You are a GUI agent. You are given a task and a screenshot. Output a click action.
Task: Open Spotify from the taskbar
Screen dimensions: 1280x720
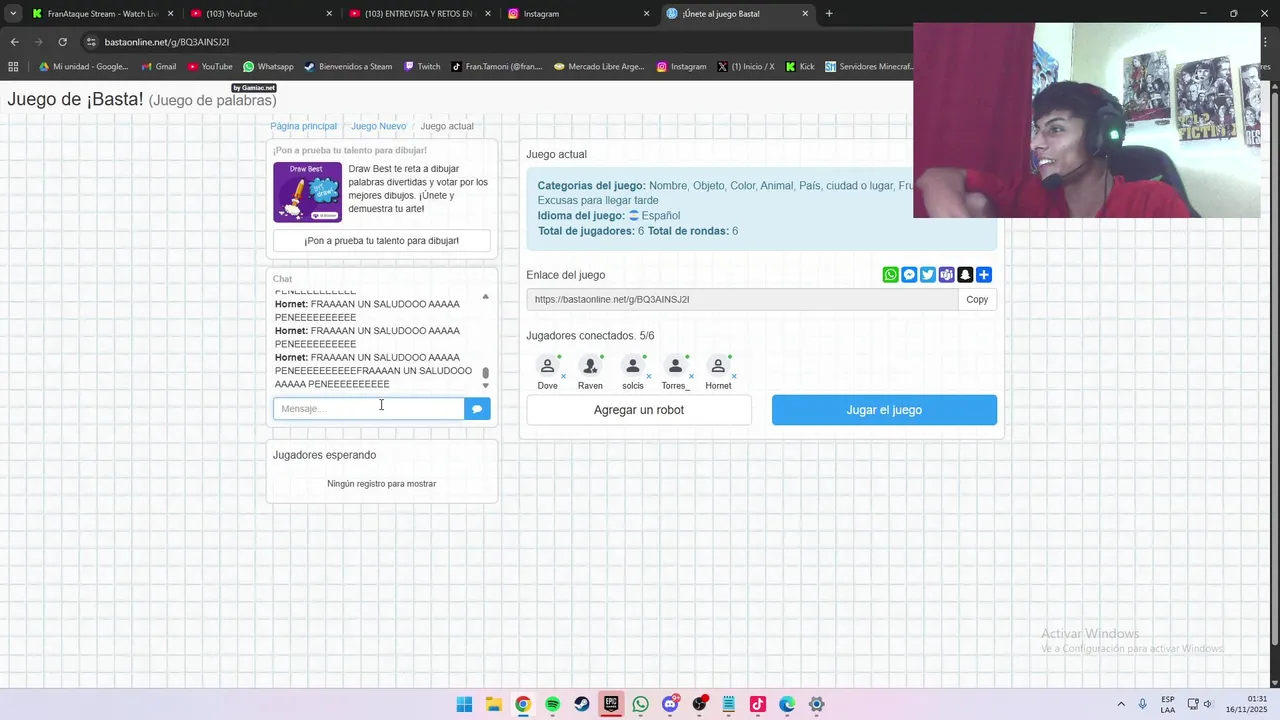coord(552,704)
